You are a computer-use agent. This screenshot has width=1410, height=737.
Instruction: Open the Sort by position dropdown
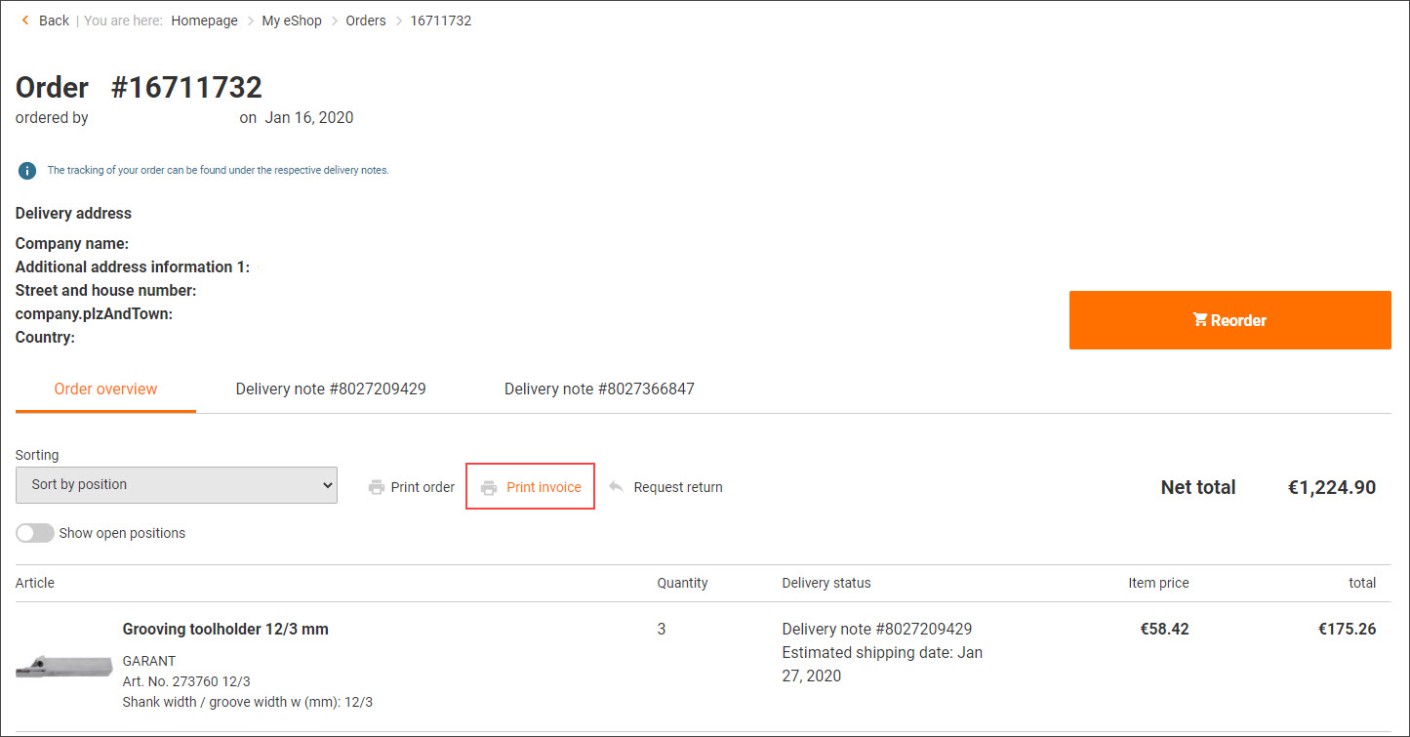click(177, 485)
